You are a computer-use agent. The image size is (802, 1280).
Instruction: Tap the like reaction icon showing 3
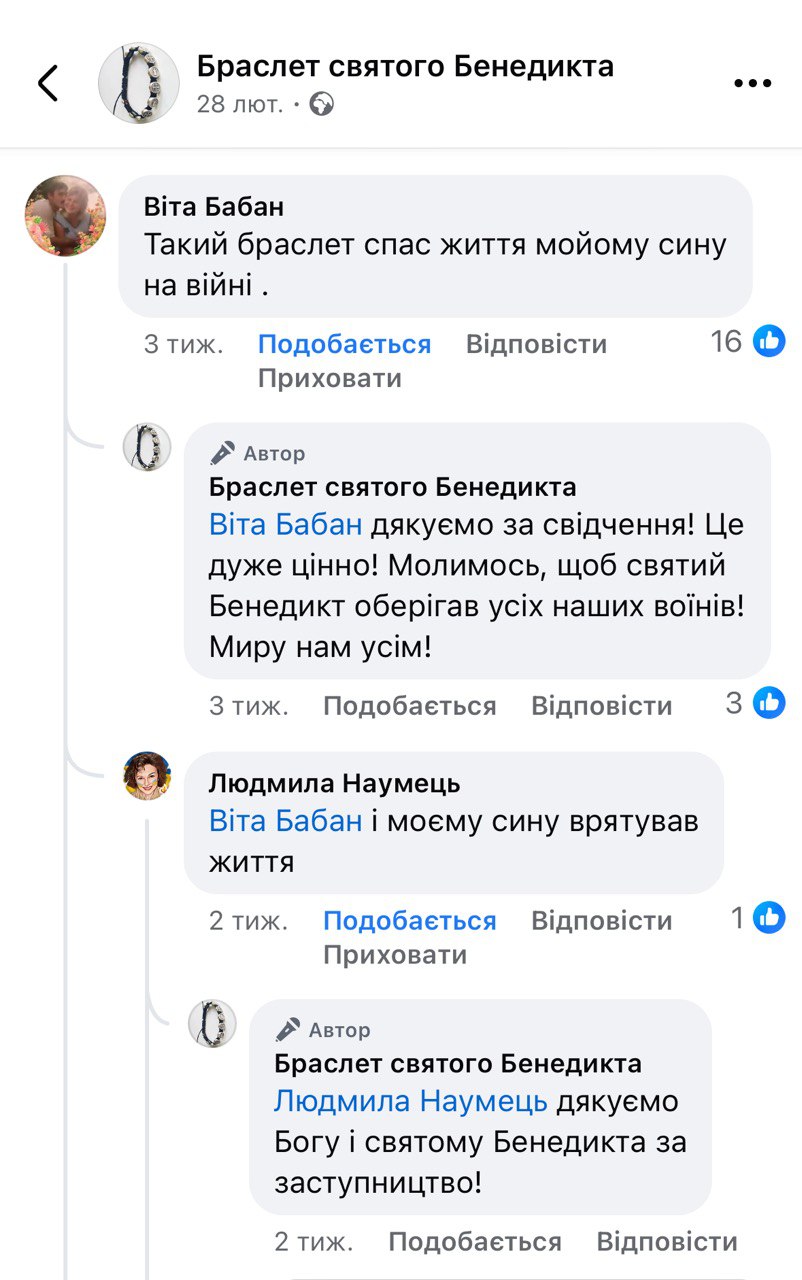(769, 703)
